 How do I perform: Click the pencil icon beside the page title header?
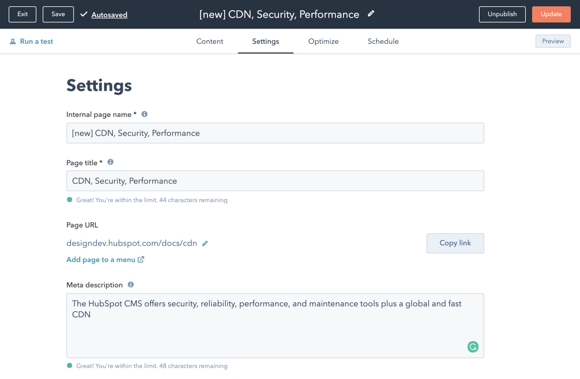coord(371,14)
